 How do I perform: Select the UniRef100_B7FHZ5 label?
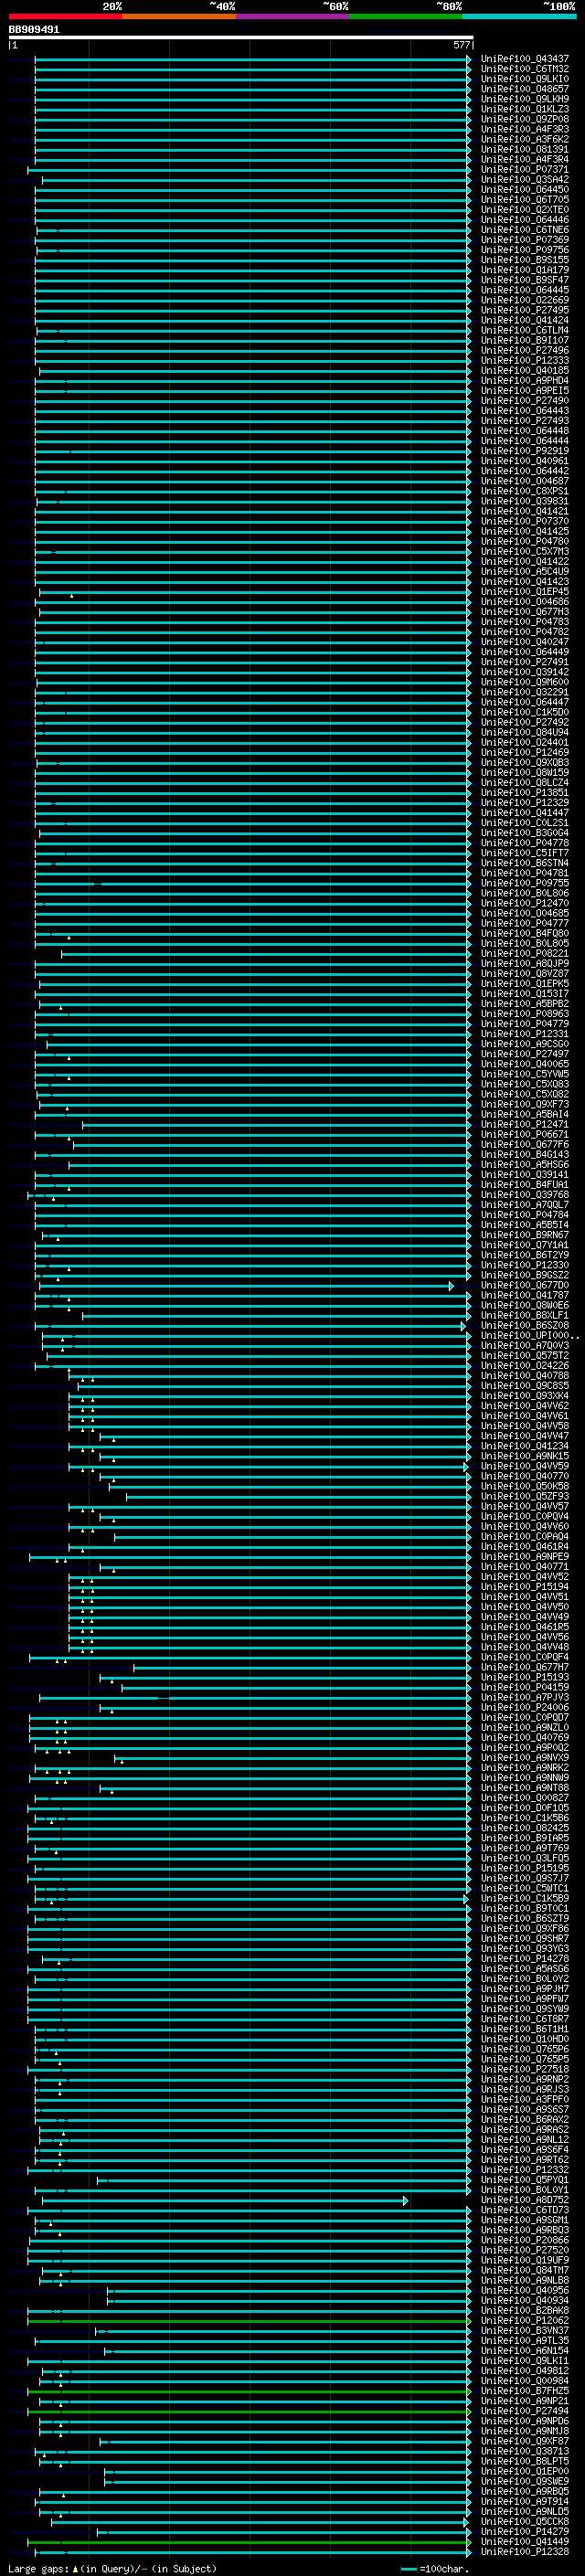pyautogui.click(x=524, y=2391)
